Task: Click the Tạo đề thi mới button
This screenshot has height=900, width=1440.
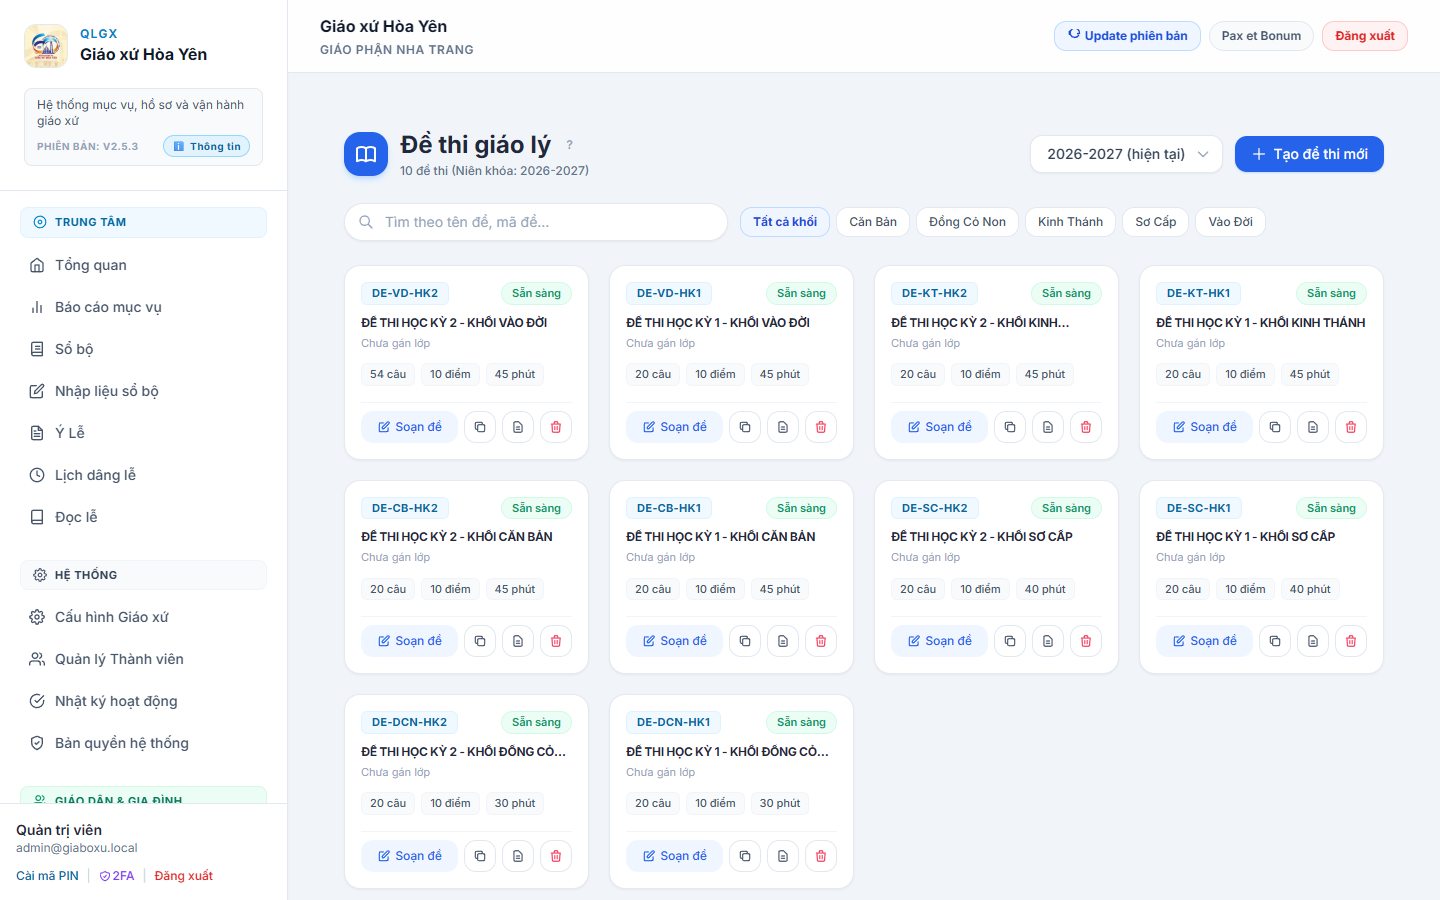Action: (x=1309, y=154)
